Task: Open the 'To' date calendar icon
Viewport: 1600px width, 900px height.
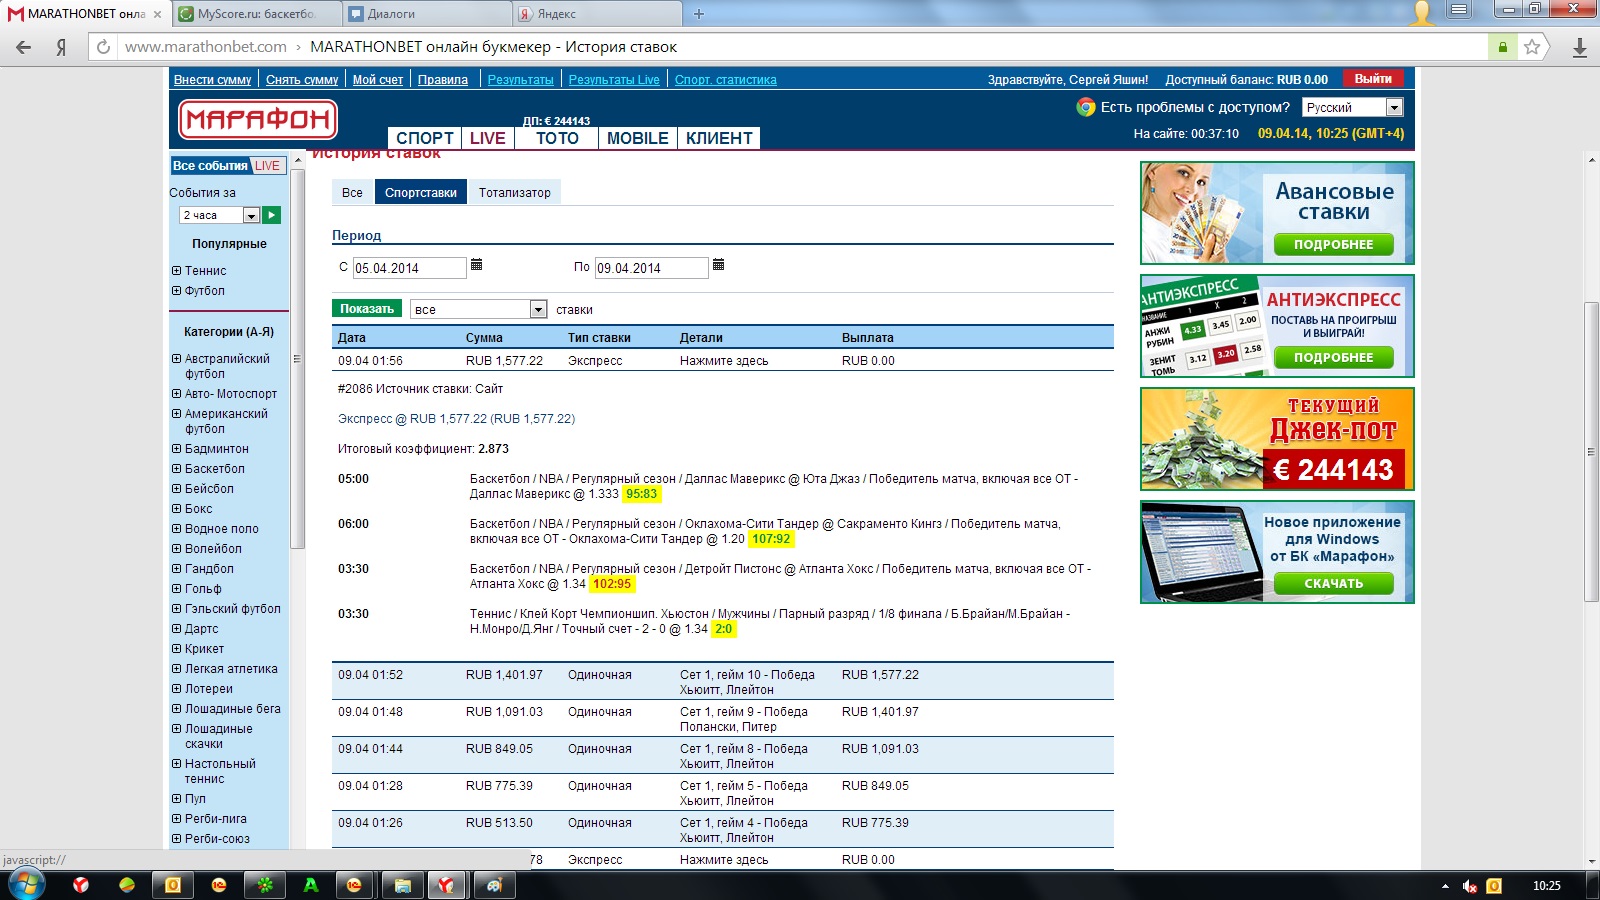Action: tap(718, 265)
